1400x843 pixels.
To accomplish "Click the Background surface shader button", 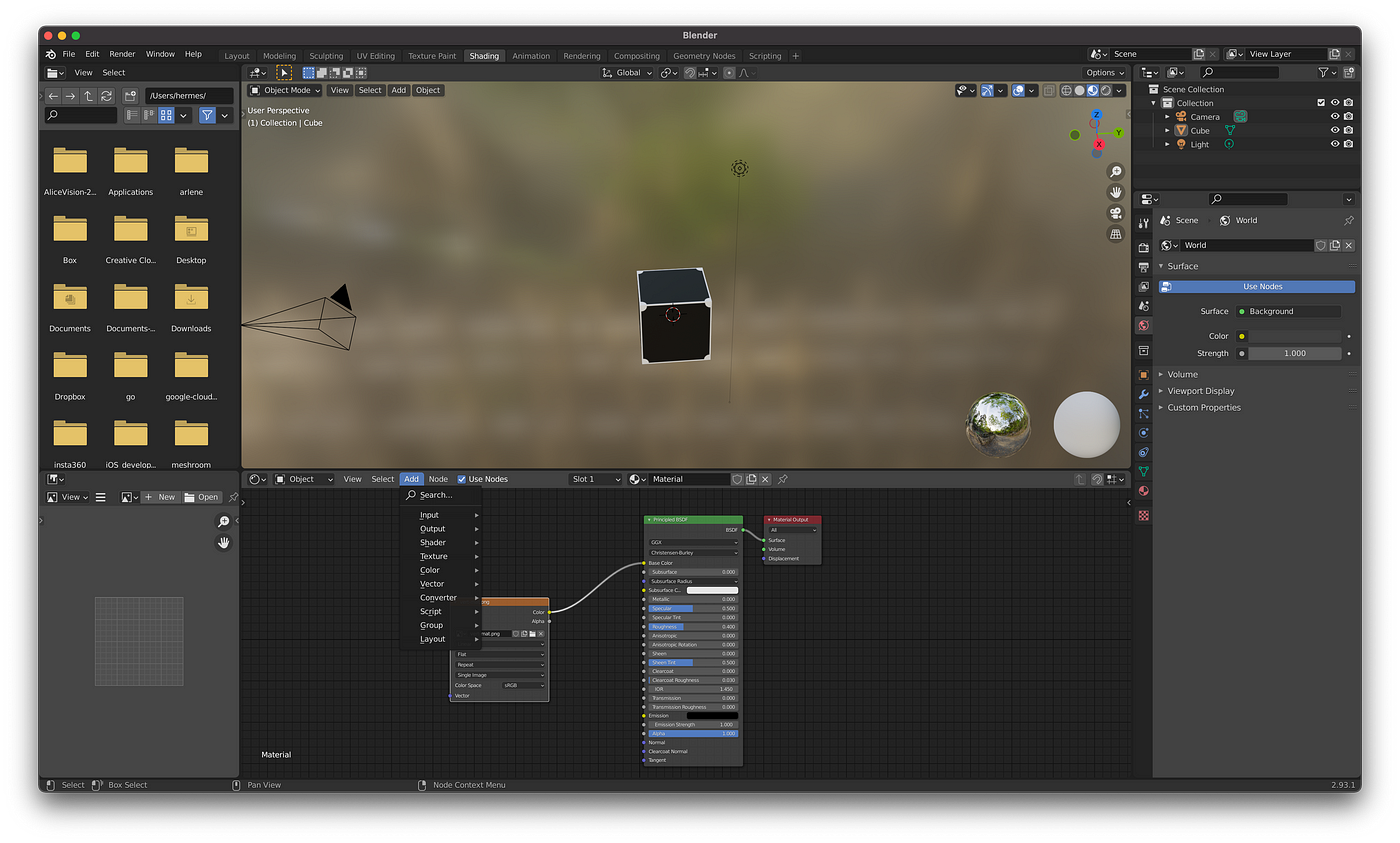I will click(x=1288, y=311).
